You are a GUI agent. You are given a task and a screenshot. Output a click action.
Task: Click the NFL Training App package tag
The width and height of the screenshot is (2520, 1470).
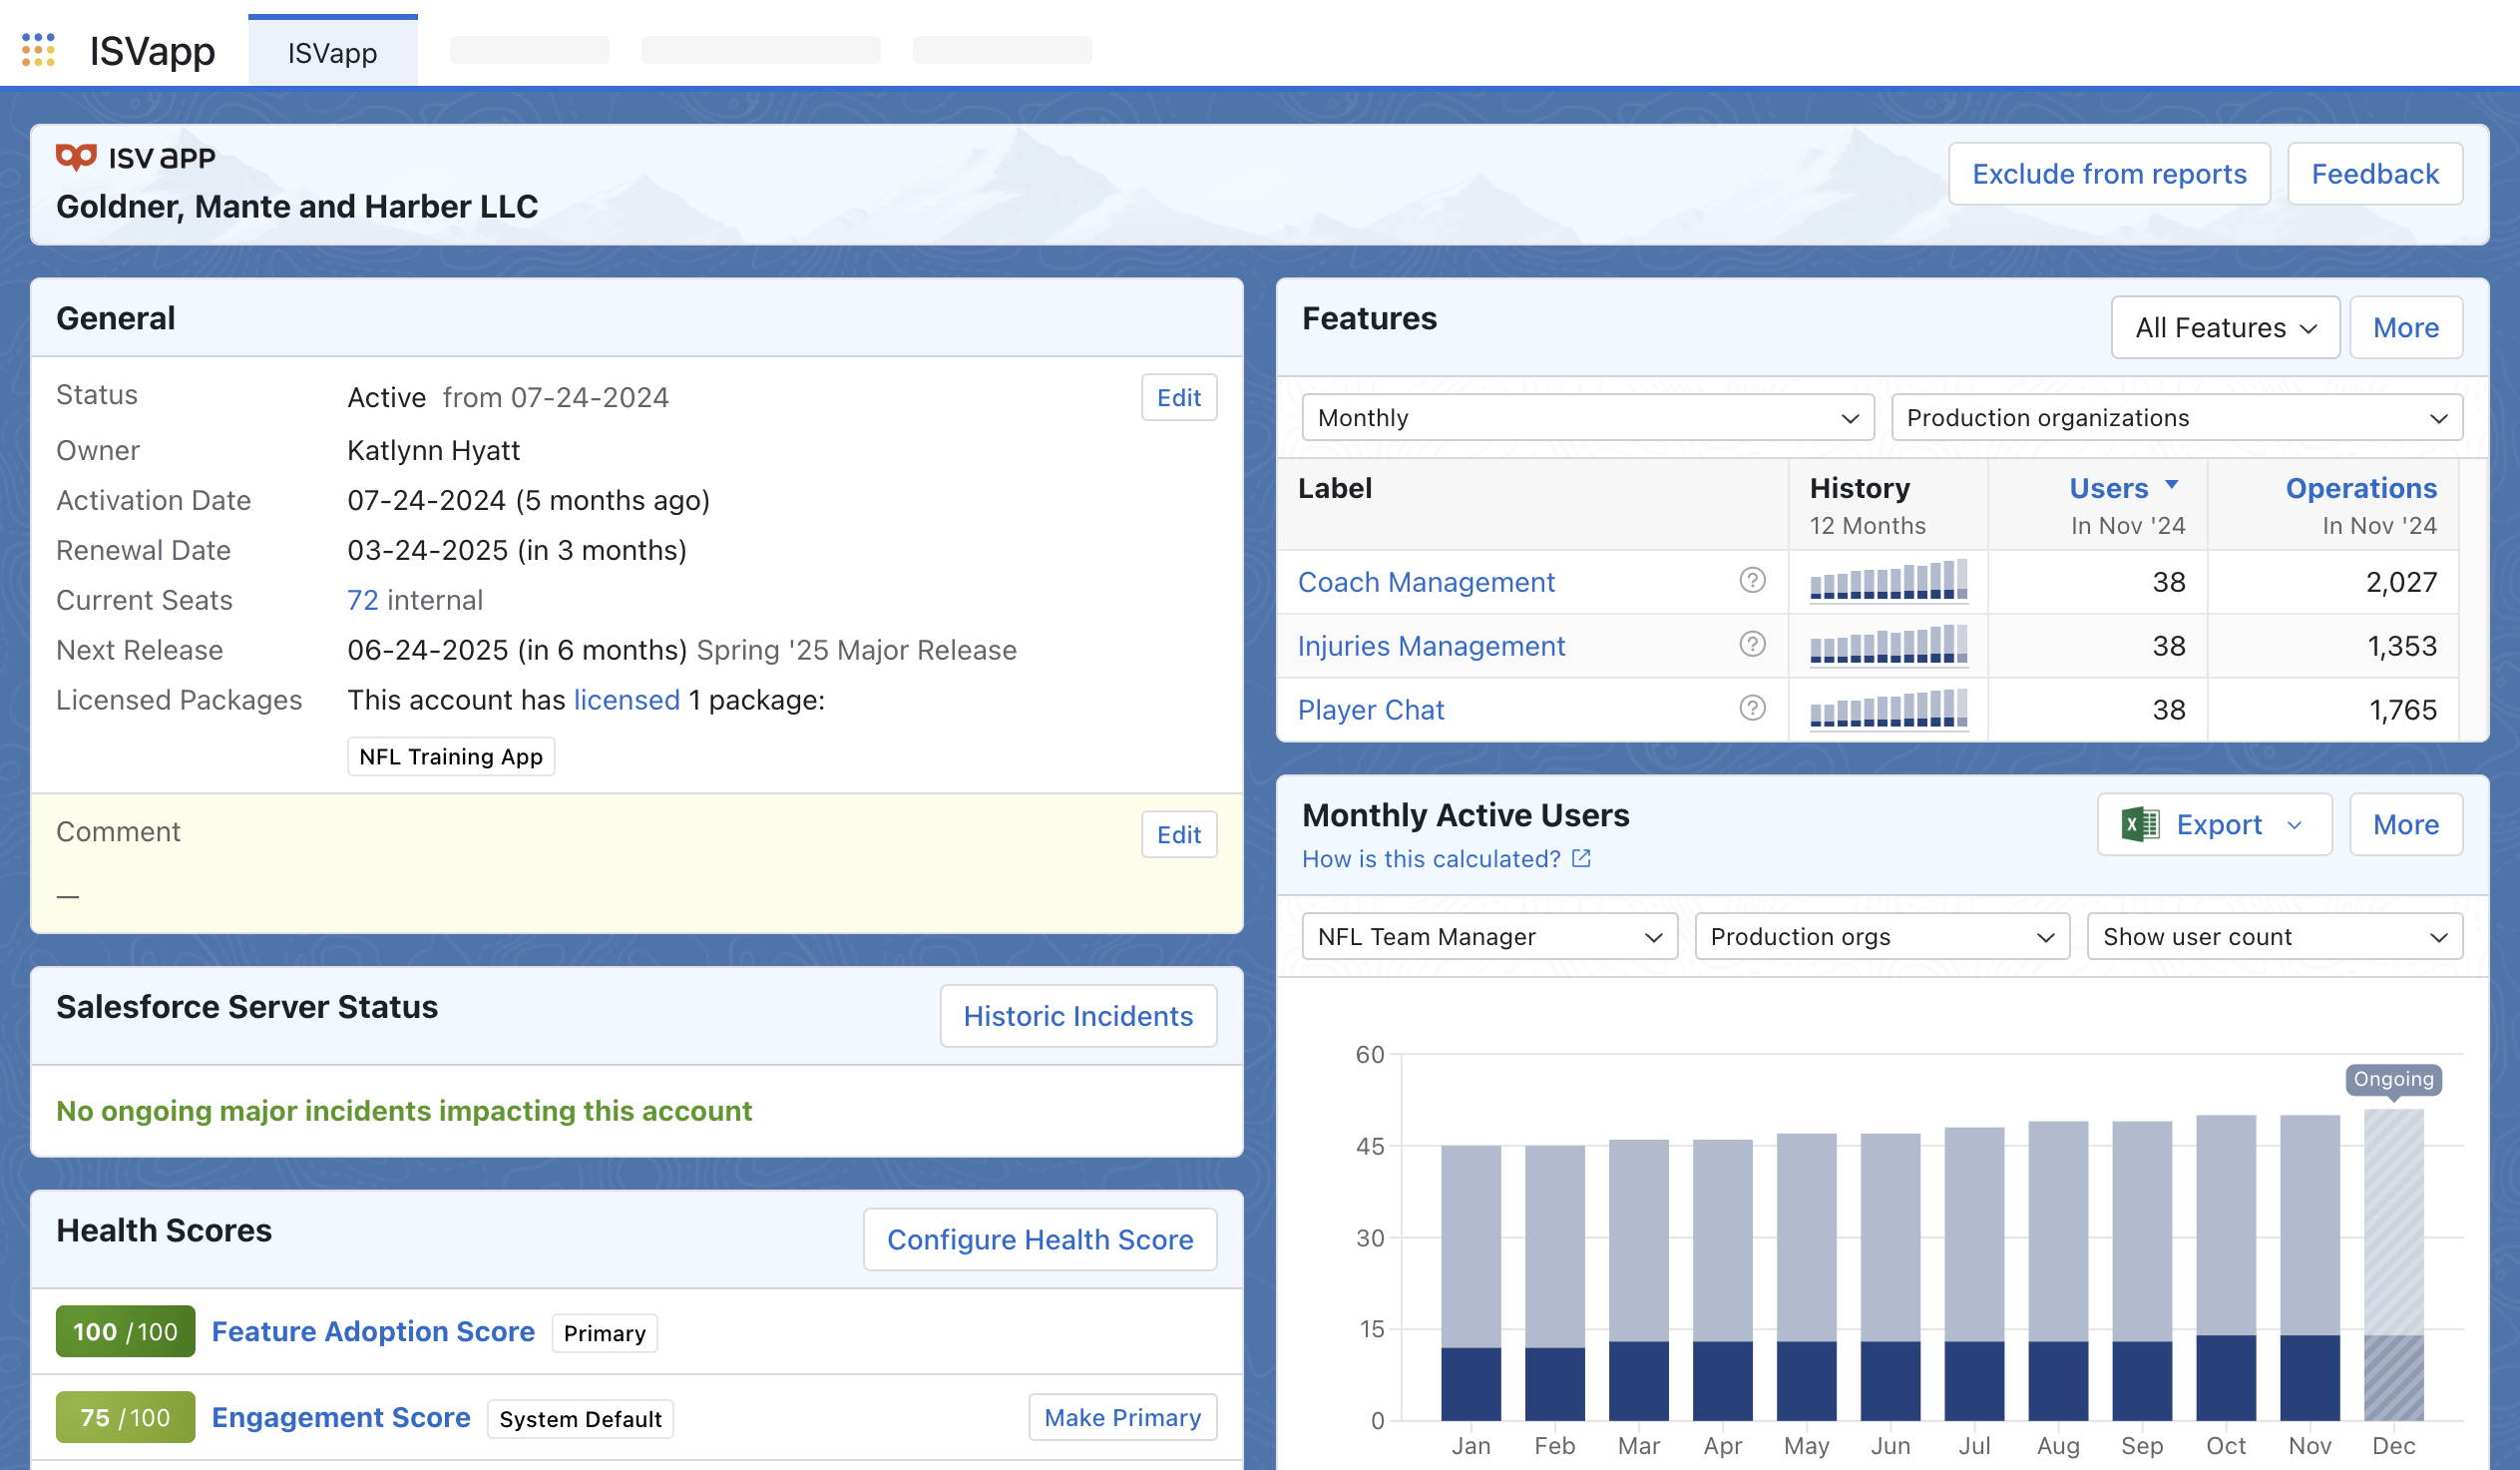(451, 757)
